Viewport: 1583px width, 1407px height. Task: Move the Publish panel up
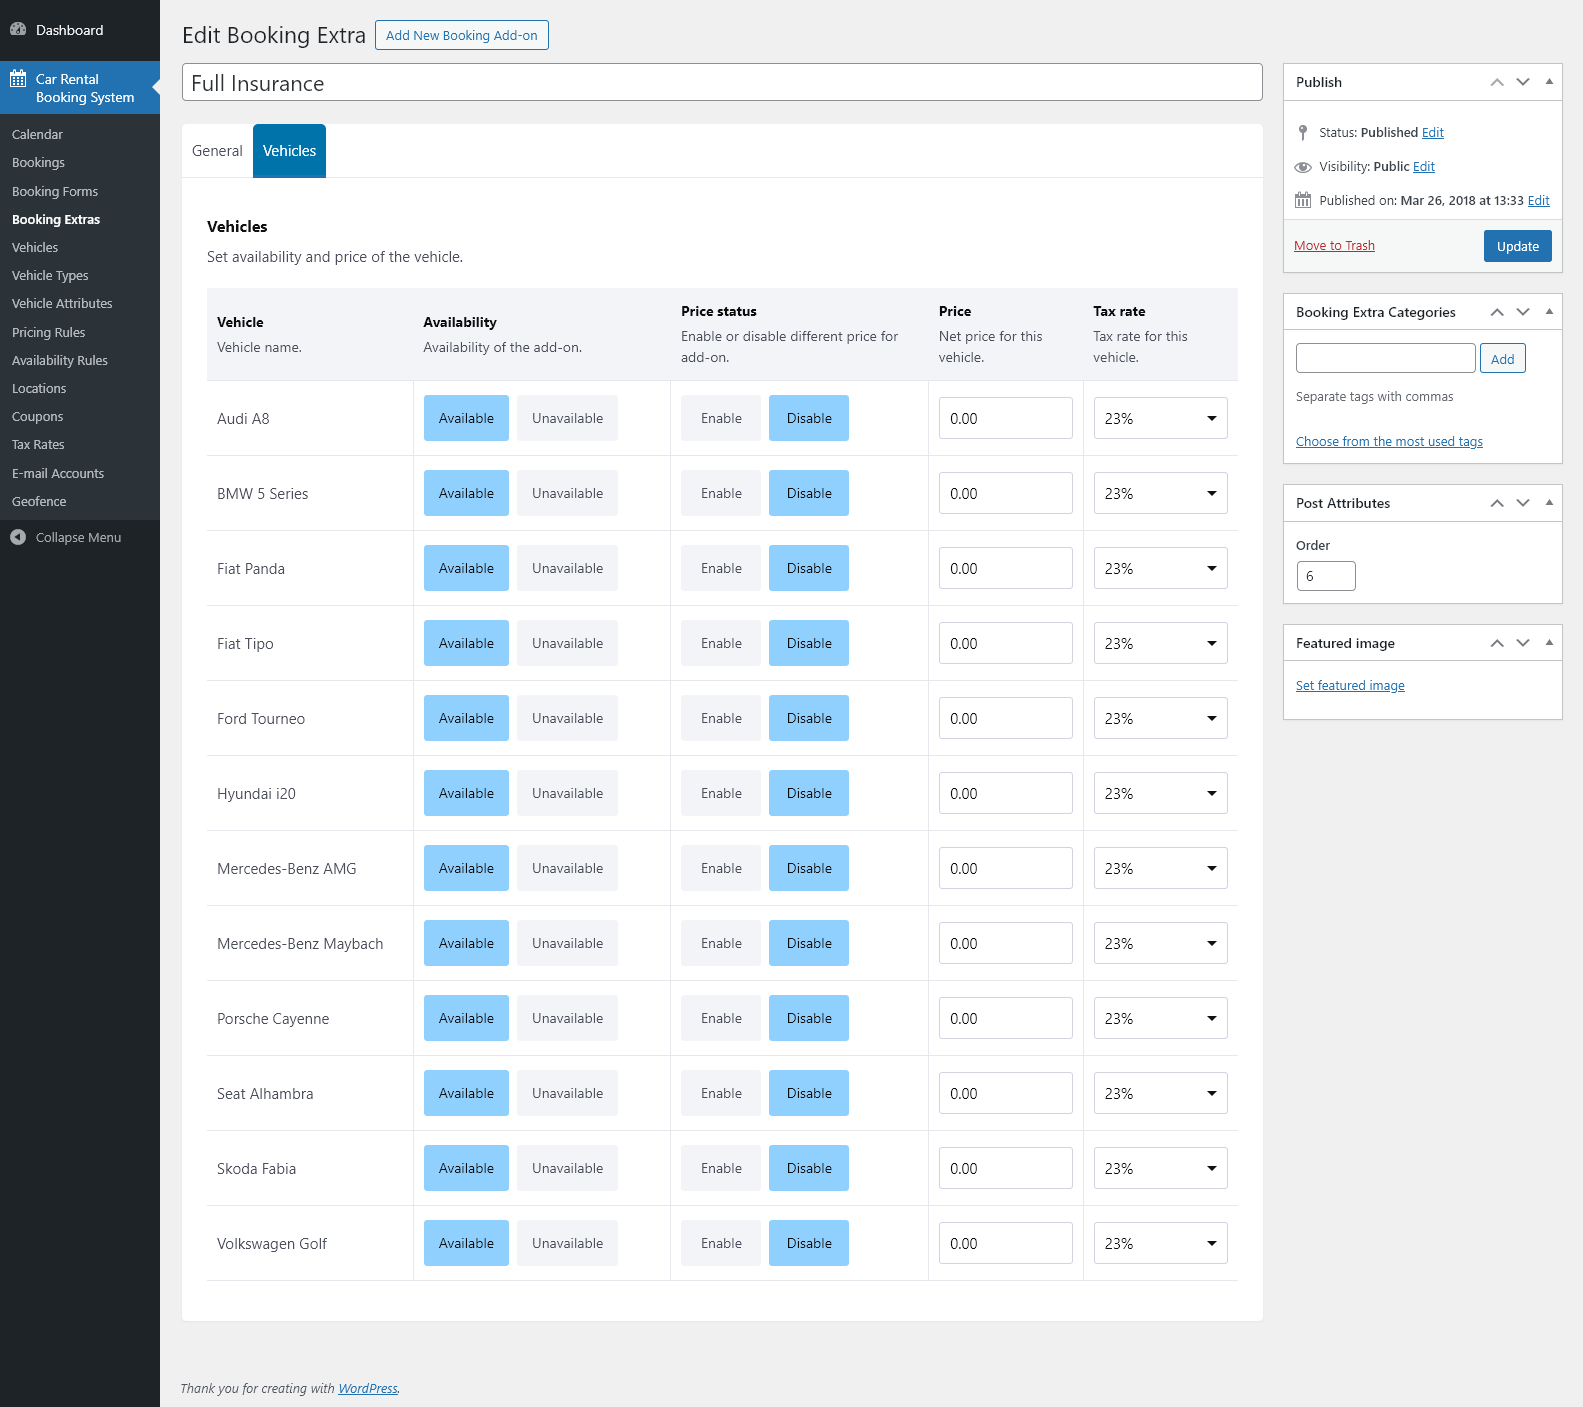(1497, 82)
